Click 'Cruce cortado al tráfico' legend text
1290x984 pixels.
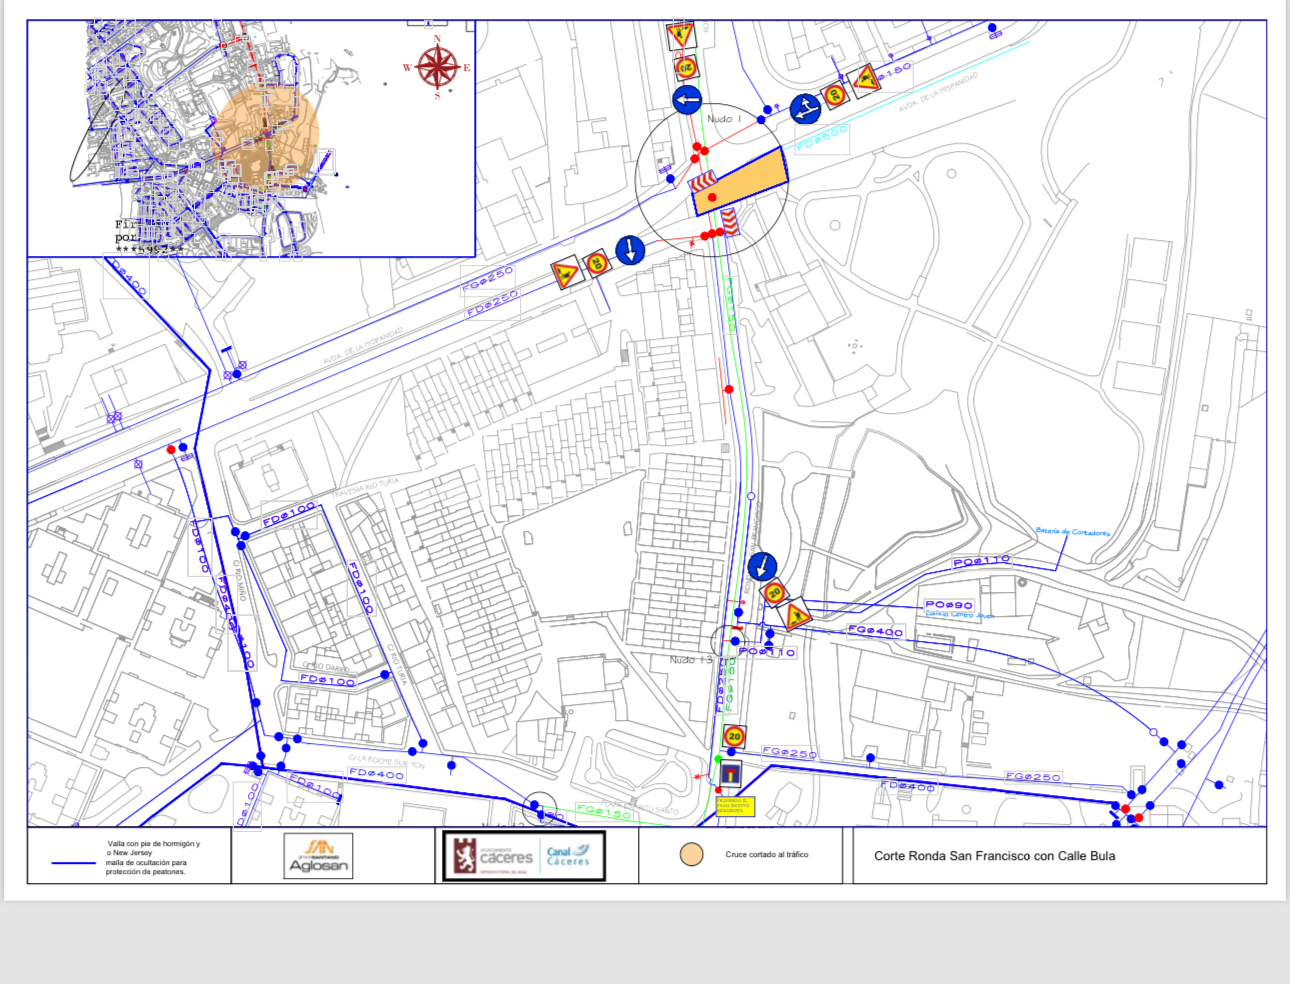pos(767,855)
